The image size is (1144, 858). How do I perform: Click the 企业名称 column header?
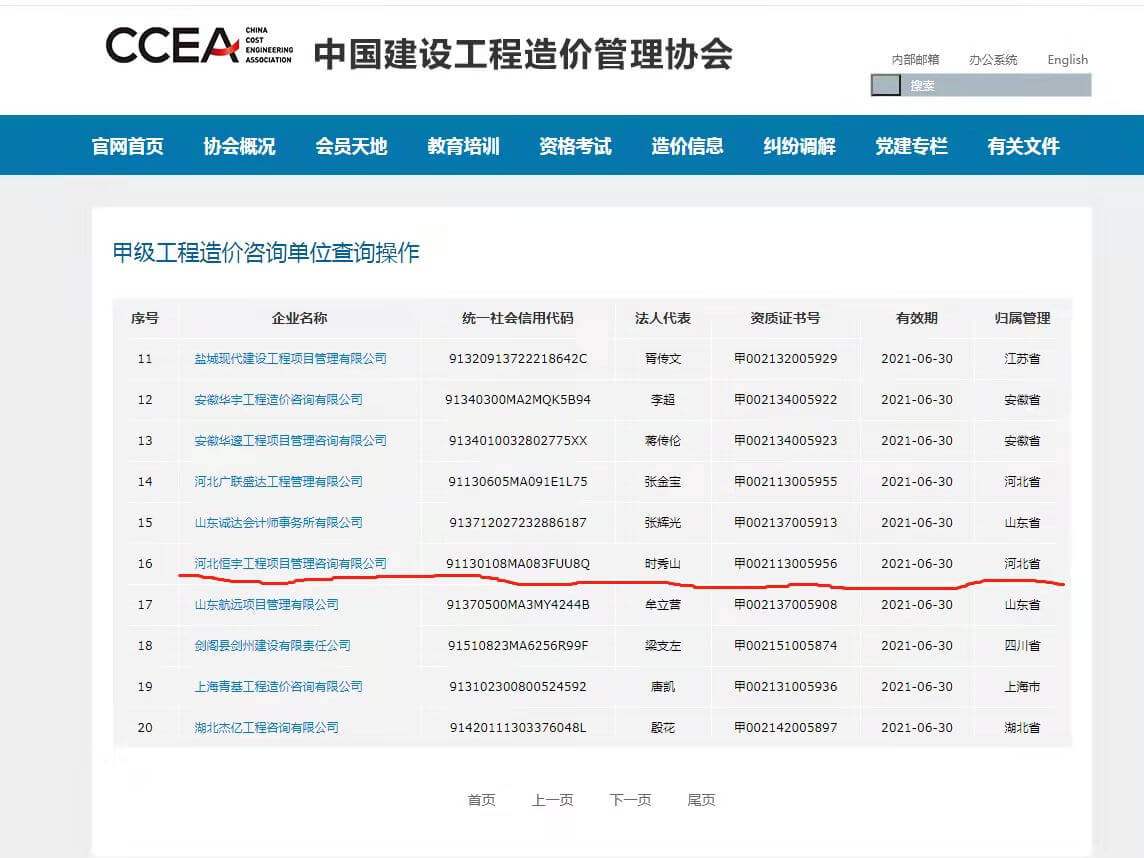tap(299, 318)
